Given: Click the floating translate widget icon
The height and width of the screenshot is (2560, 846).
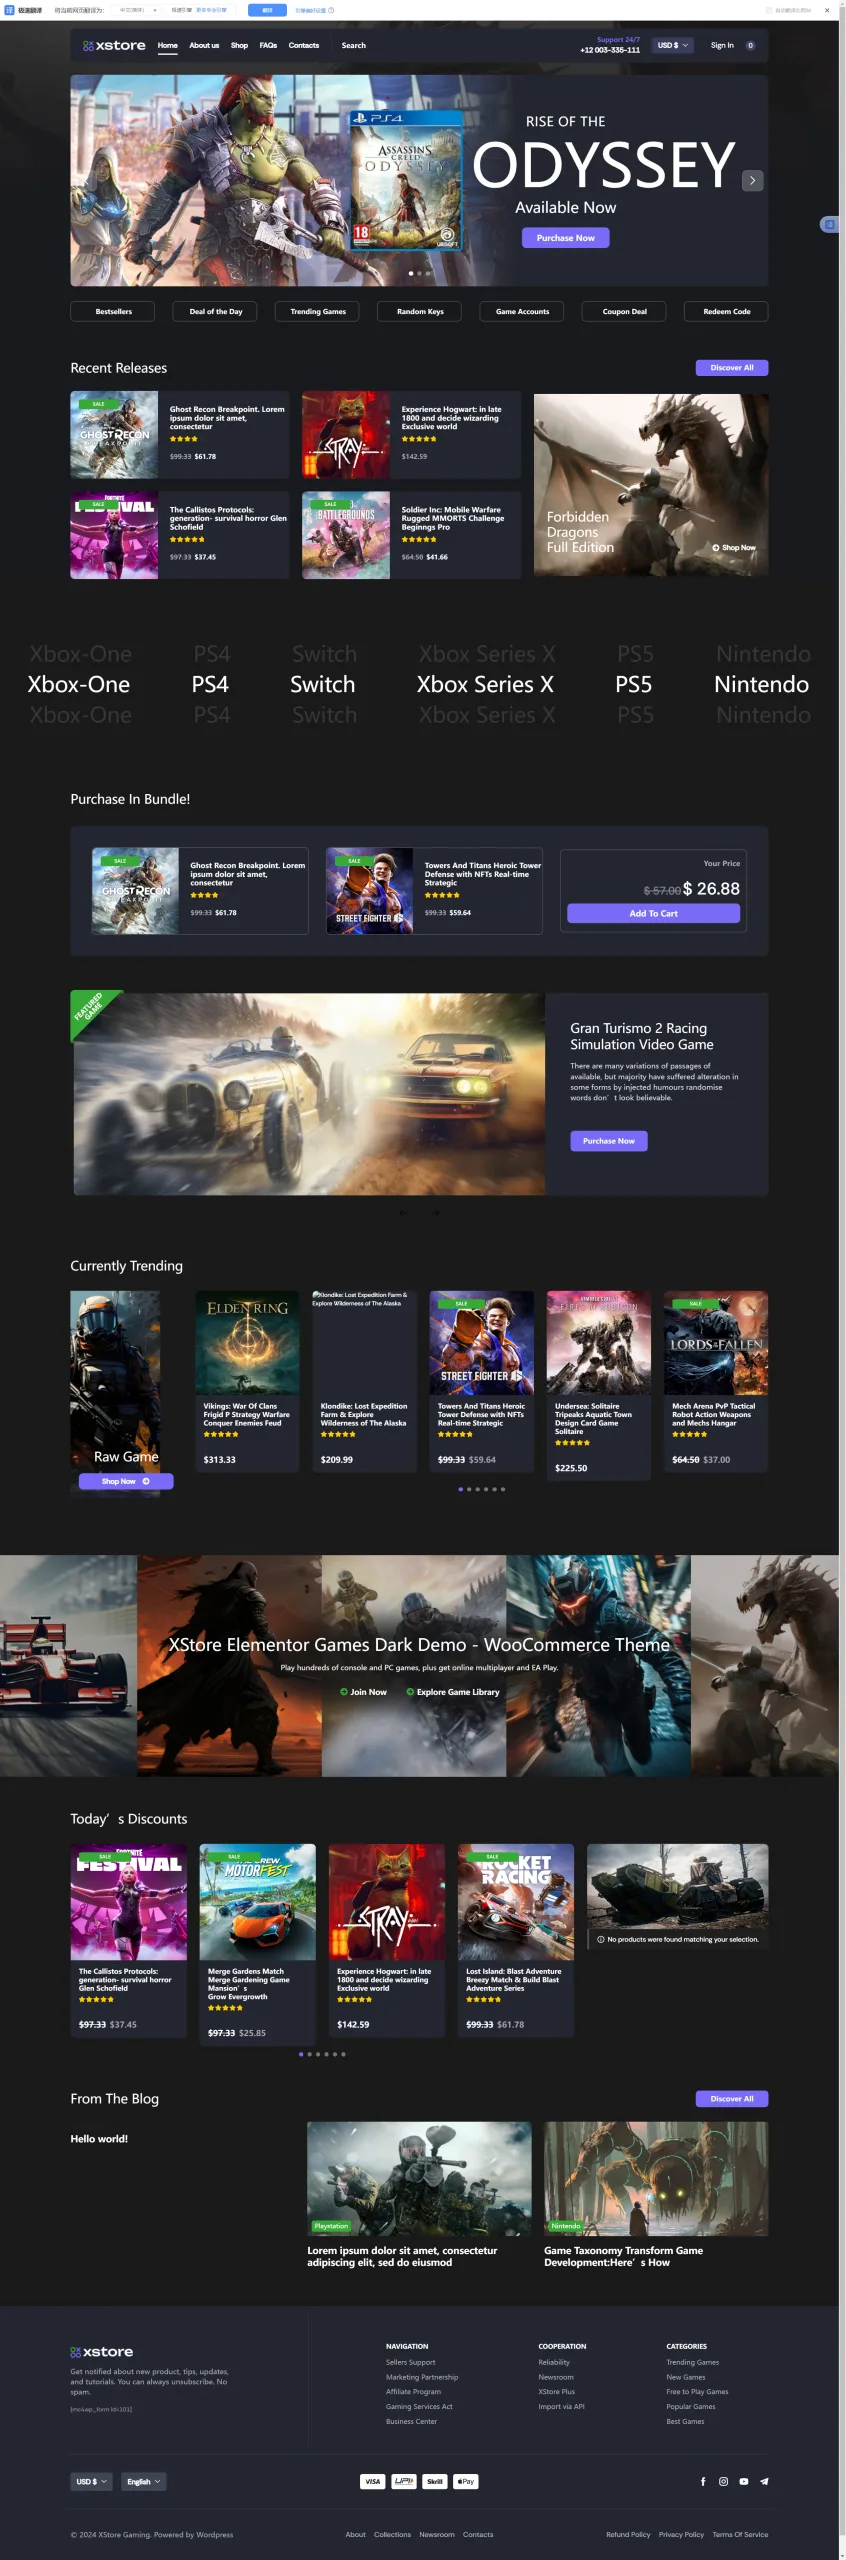Looking at the screenshot, I should click(x=829, y=225).
